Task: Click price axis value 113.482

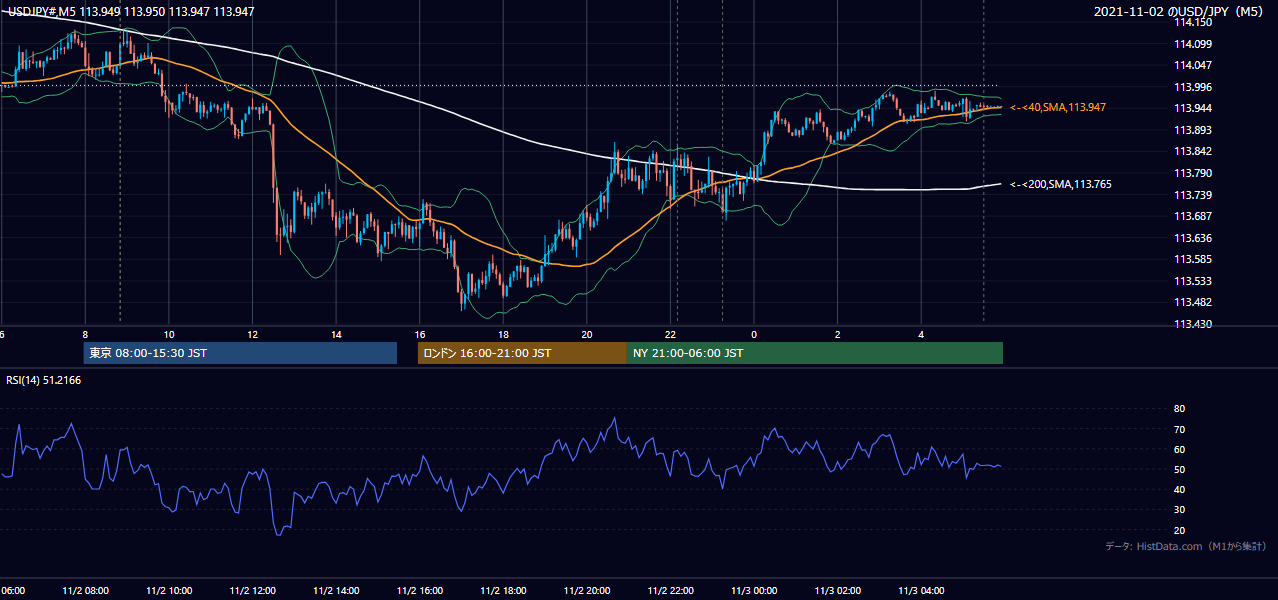Action: (x=1191, y=303)
